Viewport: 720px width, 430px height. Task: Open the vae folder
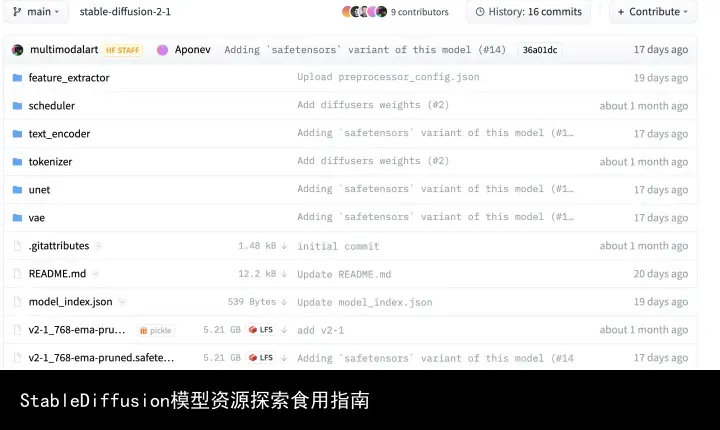pos(37,218)
